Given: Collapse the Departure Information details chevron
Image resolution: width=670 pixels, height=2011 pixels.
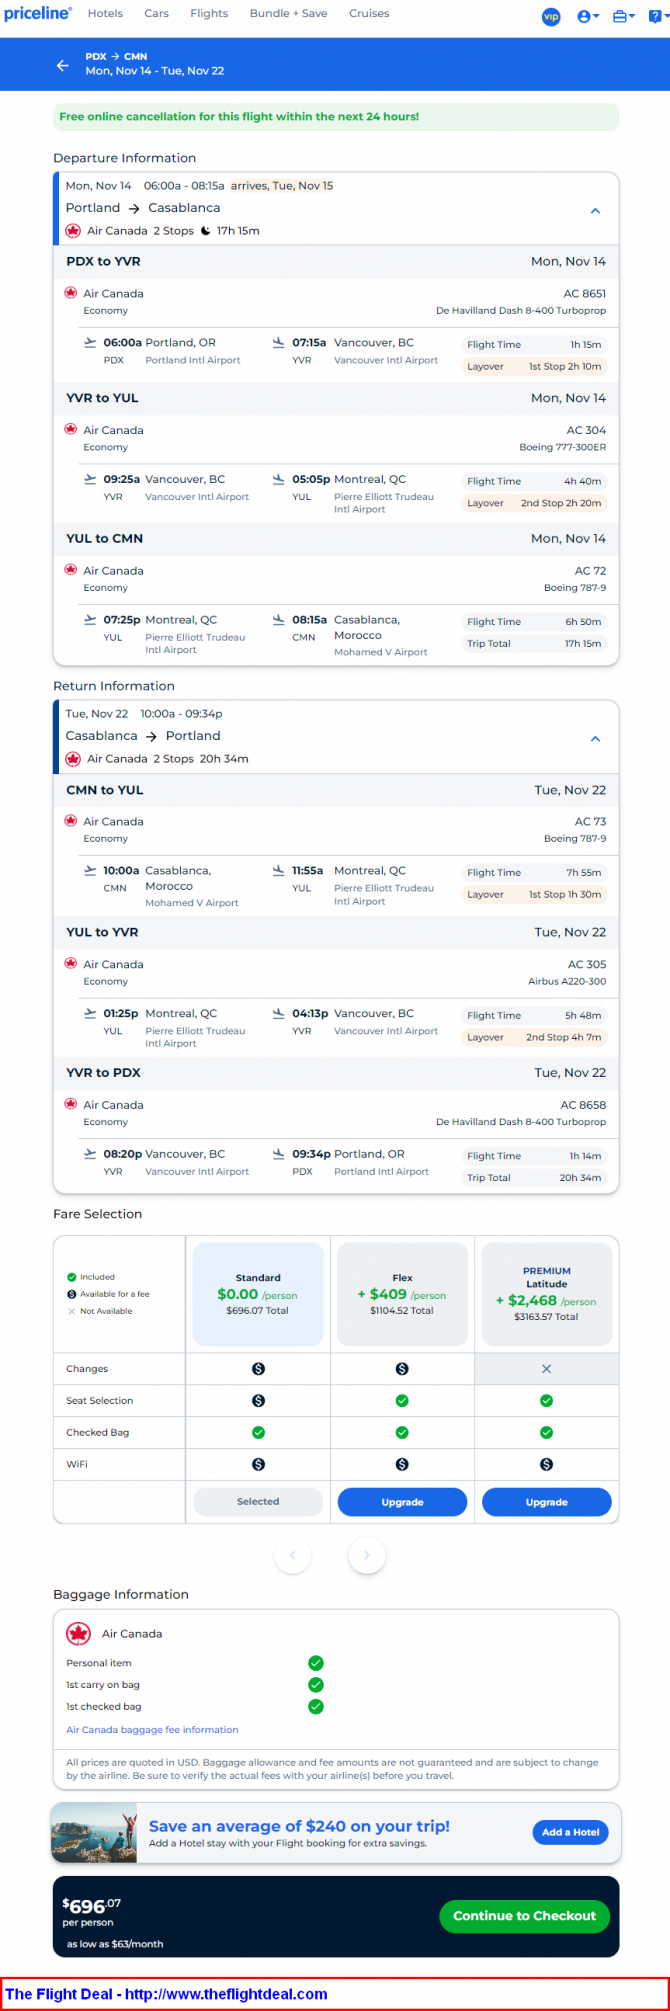Looking at the screenshot, I should coord(595,211).
